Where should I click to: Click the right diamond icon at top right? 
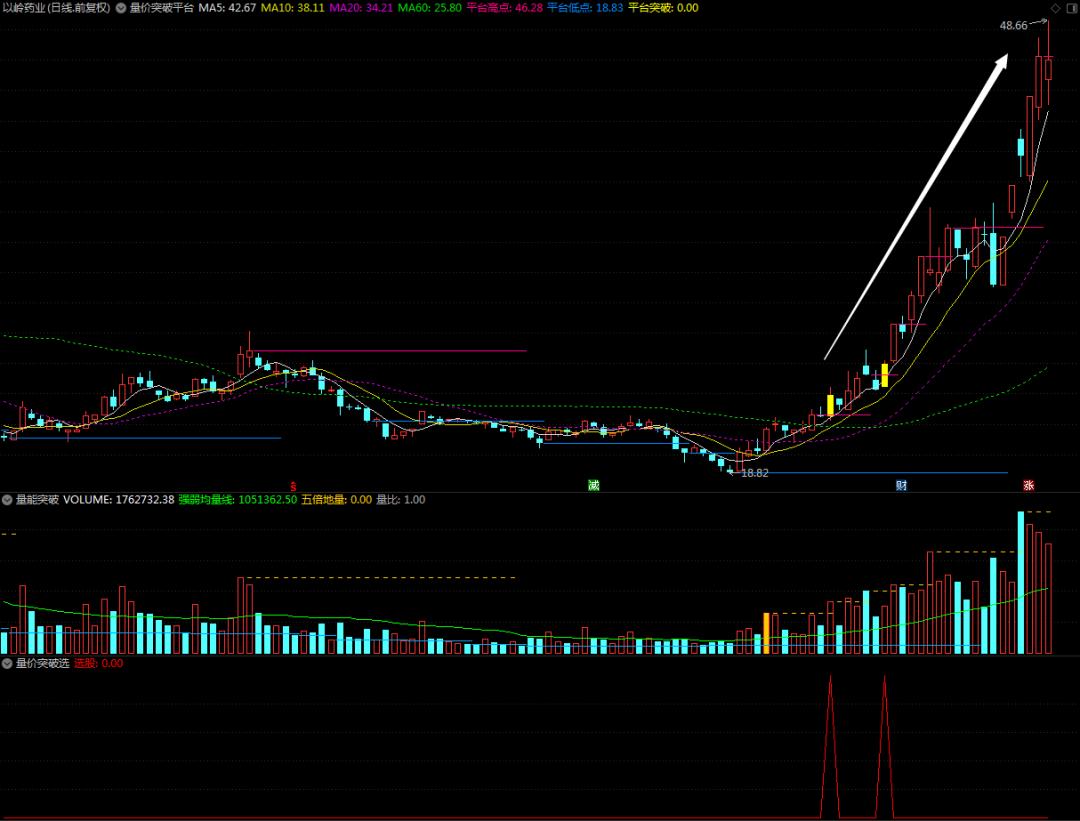point(1070,8)
